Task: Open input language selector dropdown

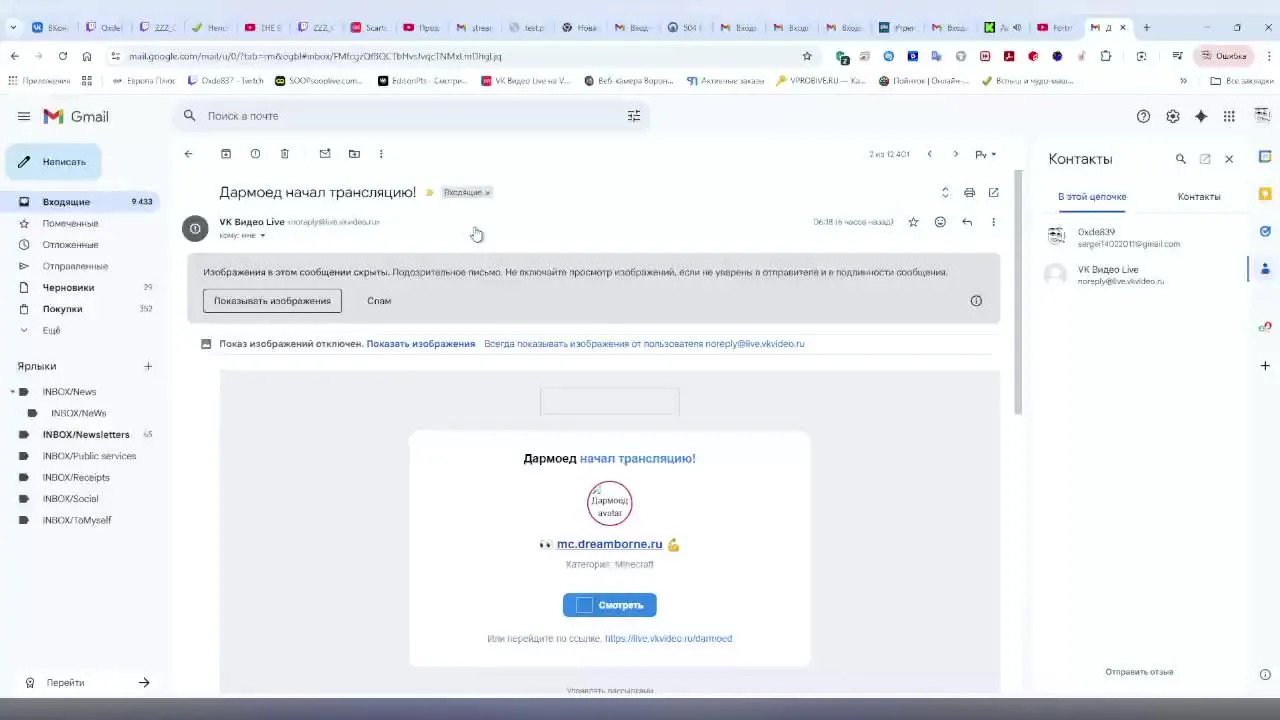Action: click(x=985, y=154)
